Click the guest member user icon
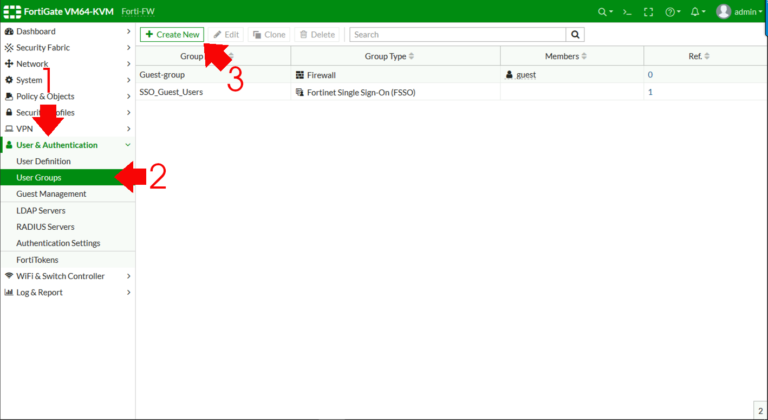Screen dimensions: 768x420 pyautogui.click(x=509, y=74)
